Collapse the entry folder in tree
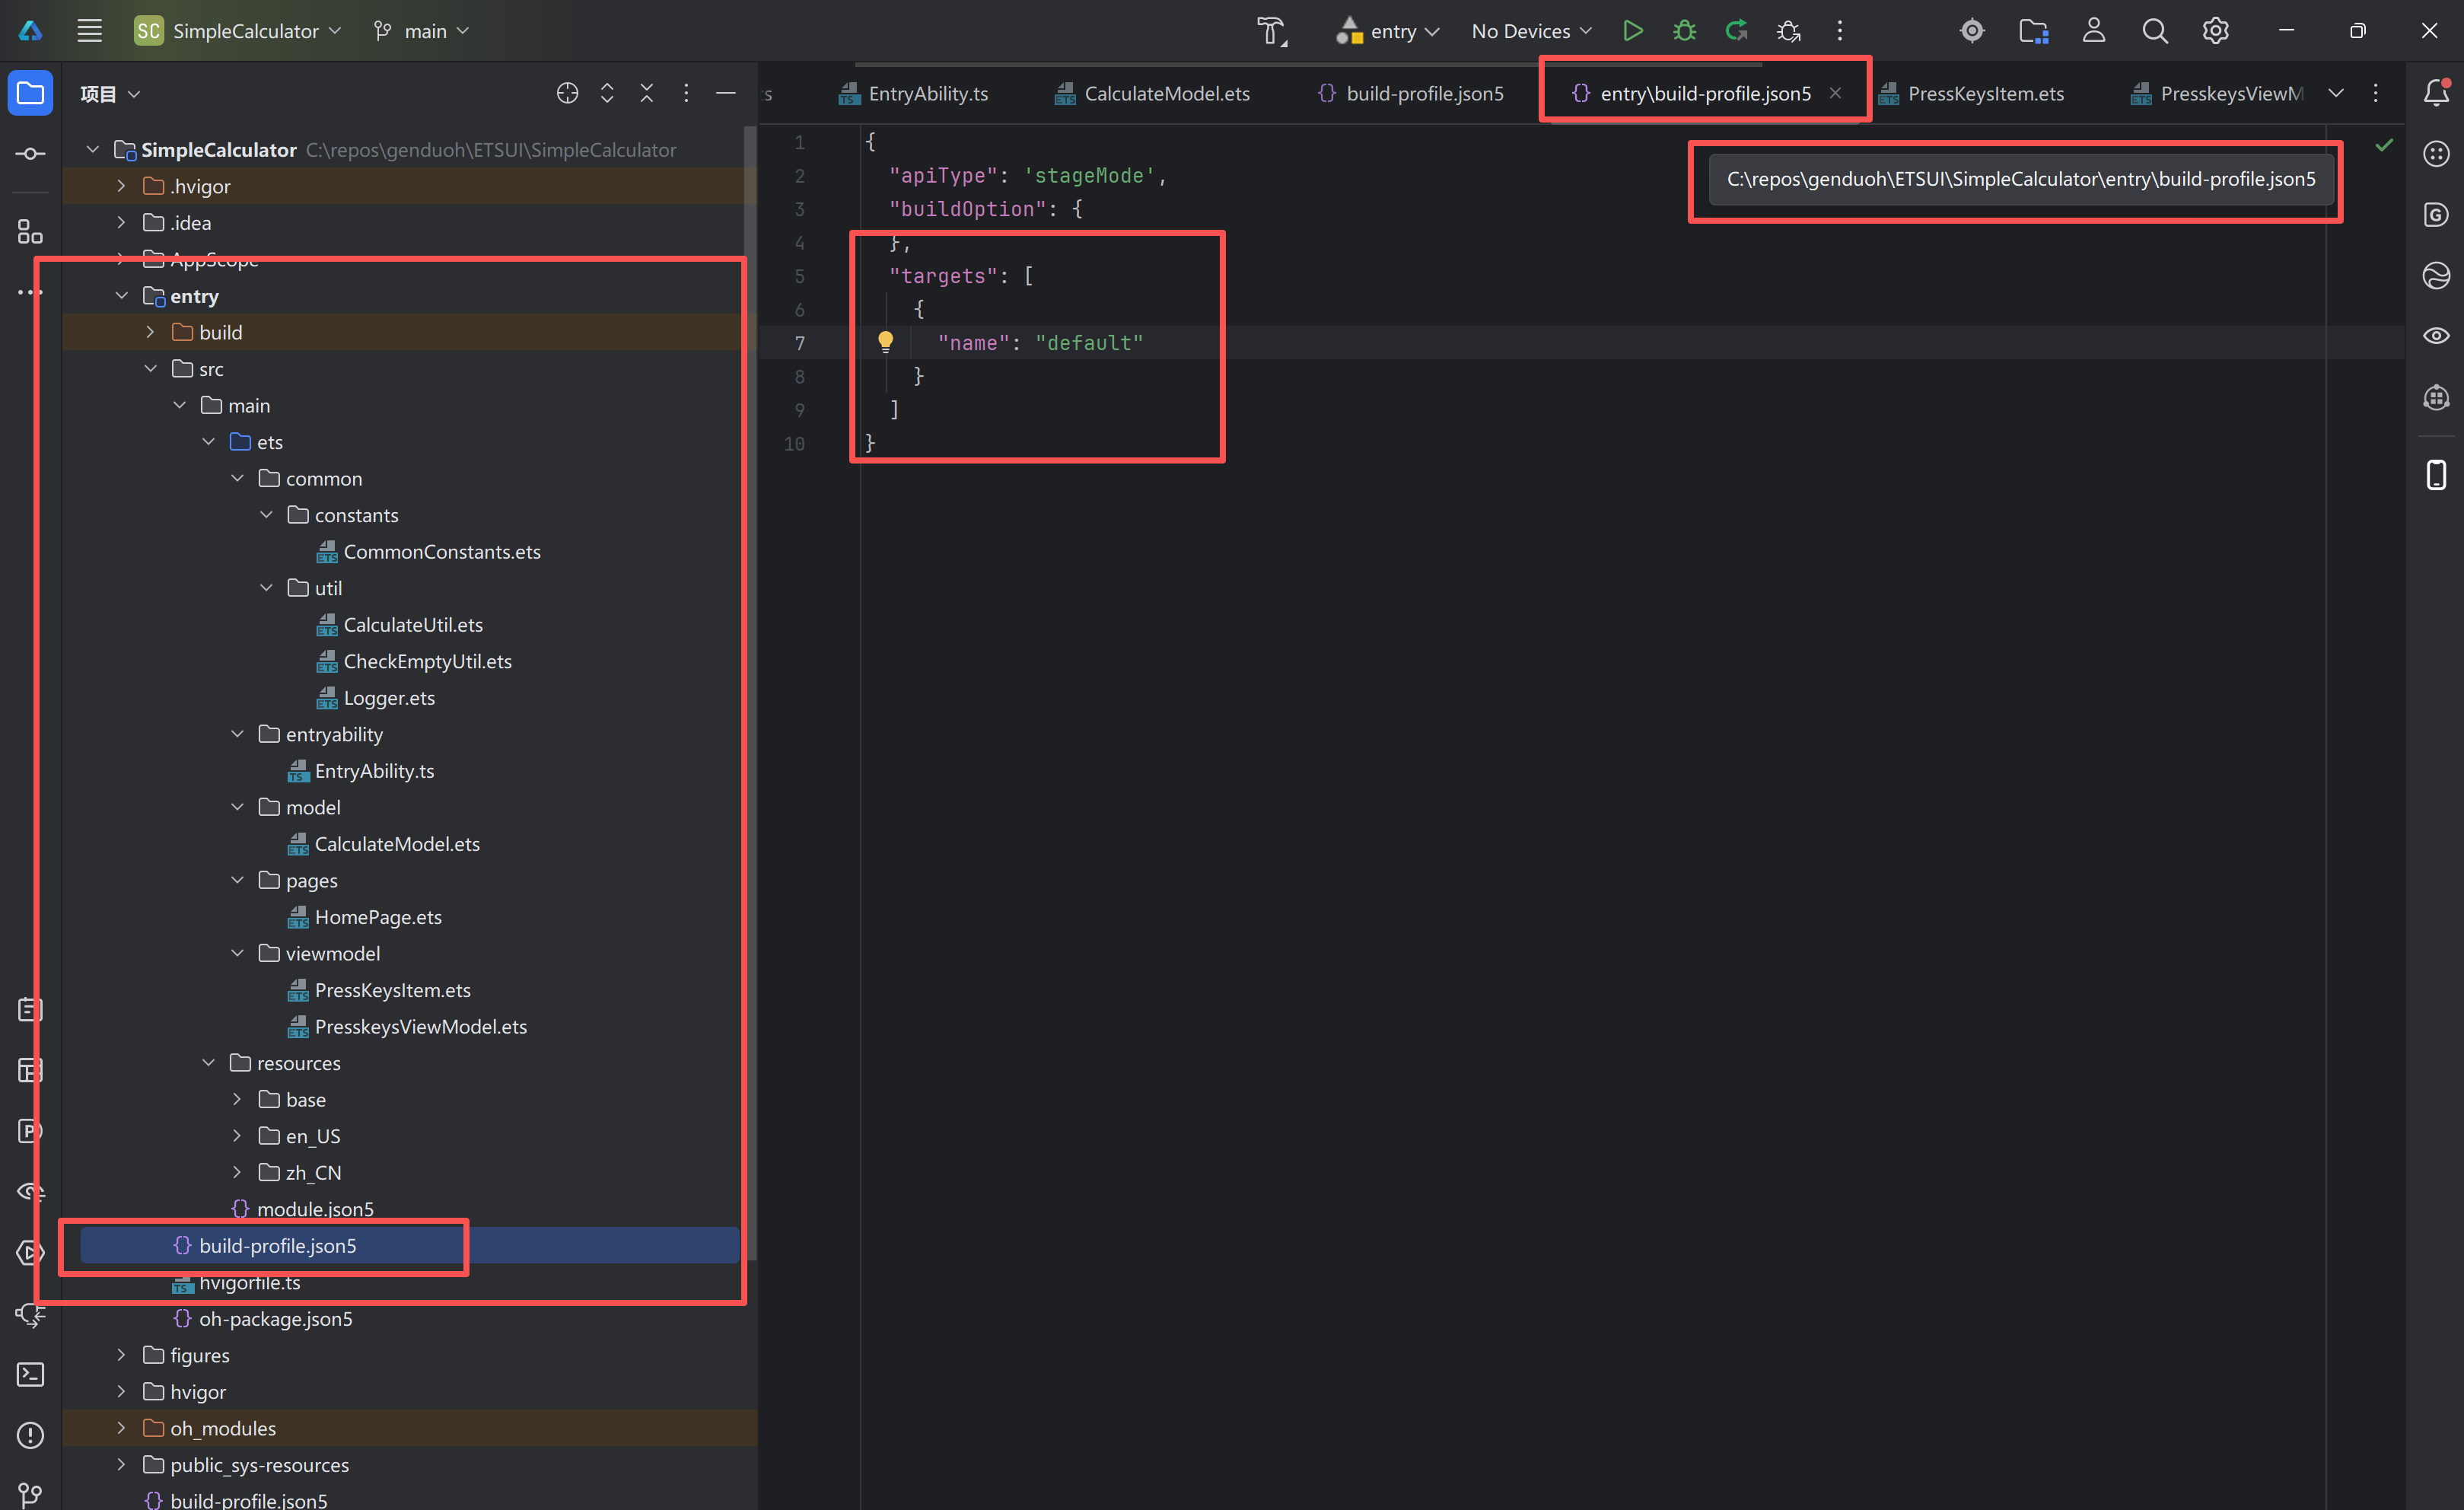This screenshot has height=1510, width=2464. point(122,296)
